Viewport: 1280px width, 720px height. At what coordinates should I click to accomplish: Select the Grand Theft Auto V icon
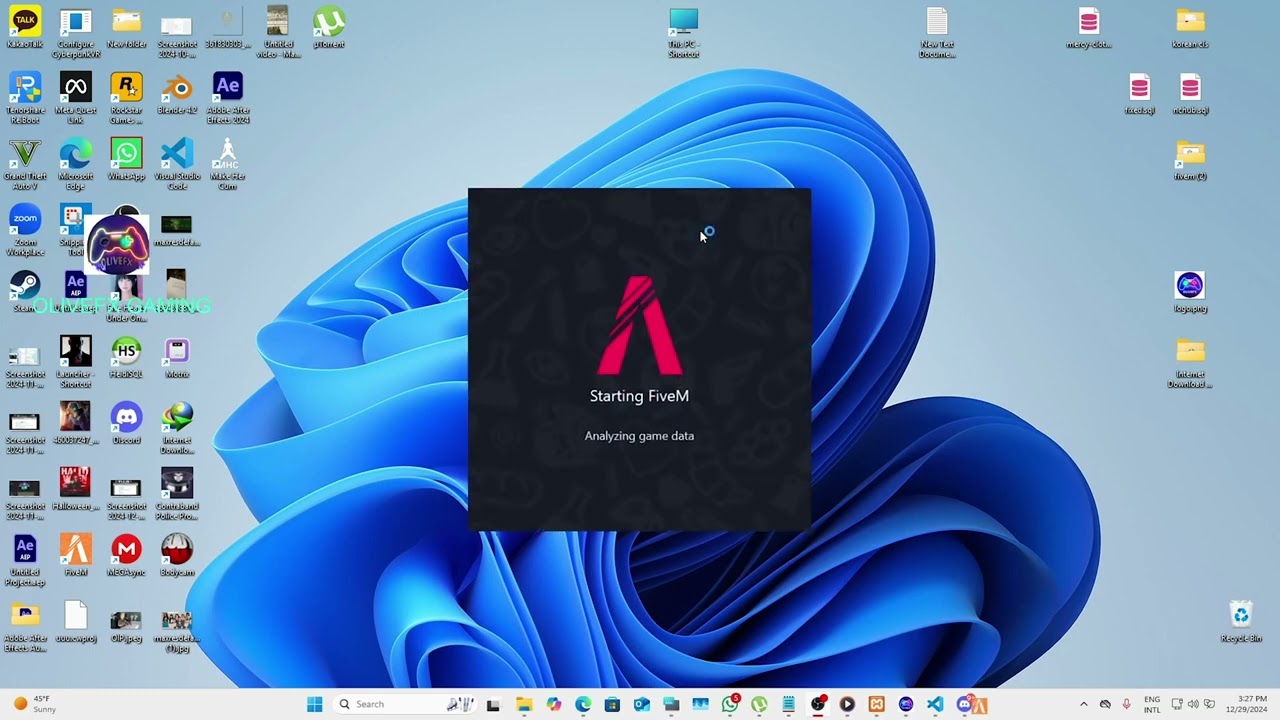(25, 164)
